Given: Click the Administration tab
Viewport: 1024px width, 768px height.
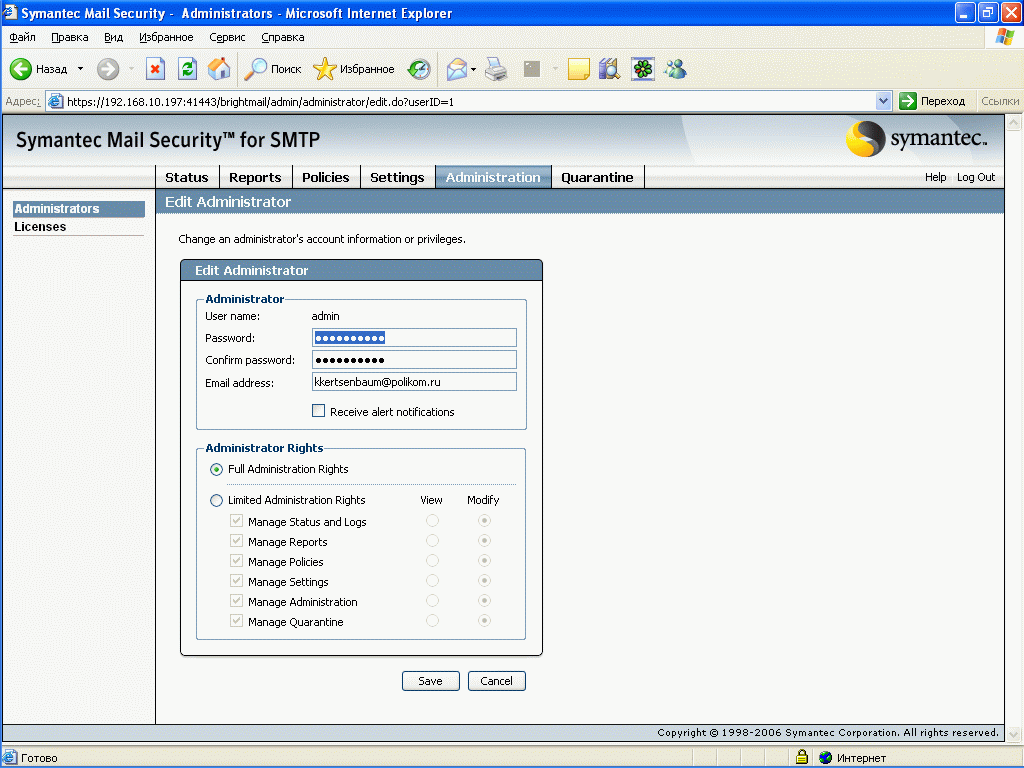Looking at the screenshot, I should coord(493,177).
